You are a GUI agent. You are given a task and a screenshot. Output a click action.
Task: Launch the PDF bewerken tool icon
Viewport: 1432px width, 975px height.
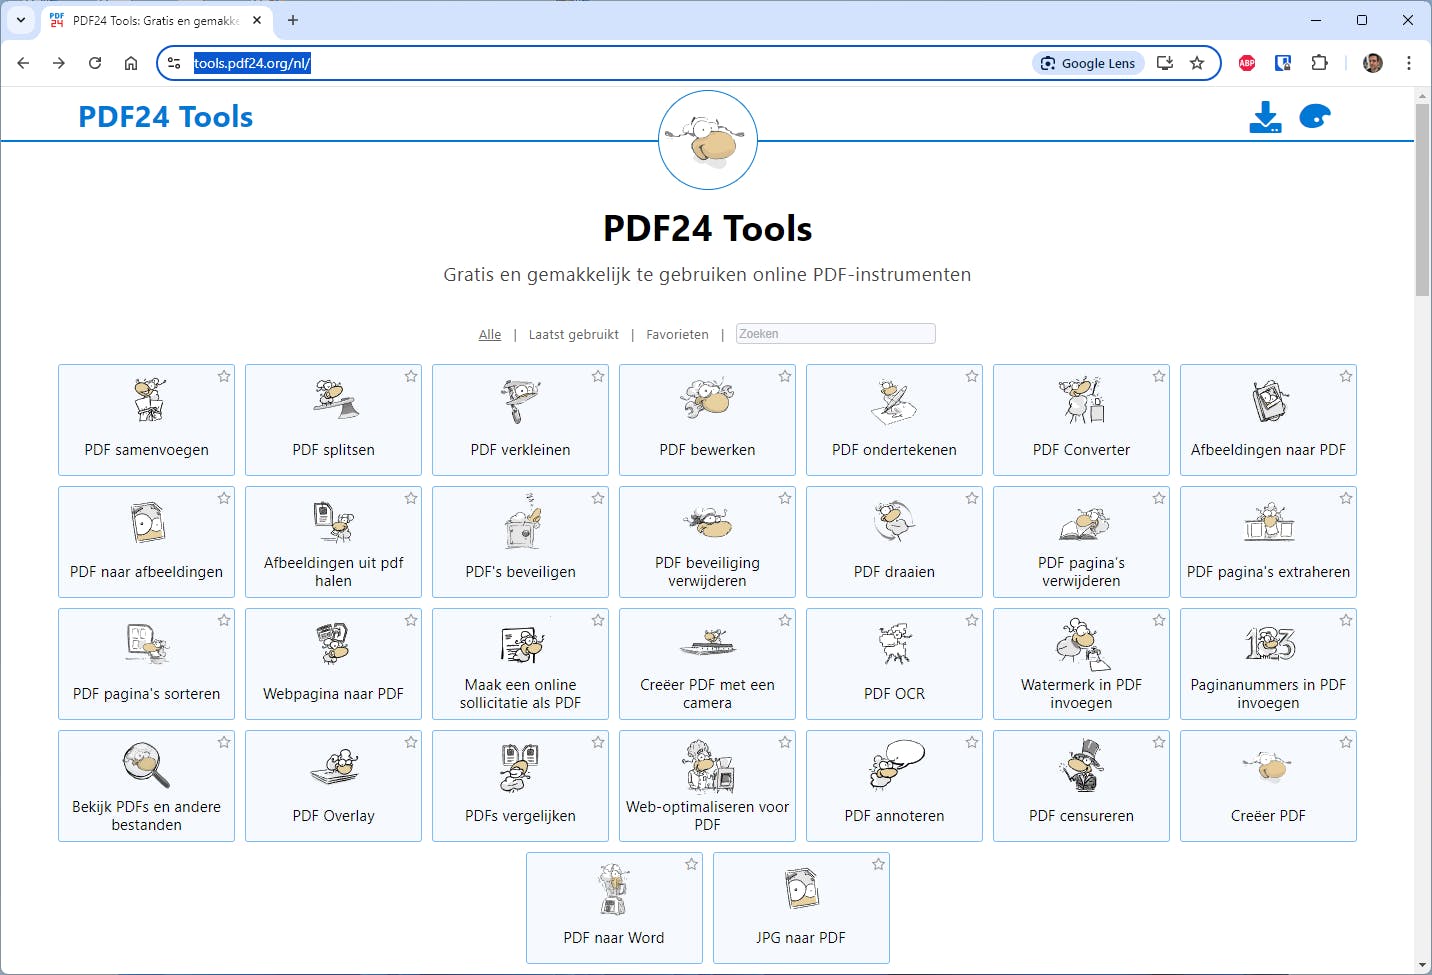tap(707, 398)
